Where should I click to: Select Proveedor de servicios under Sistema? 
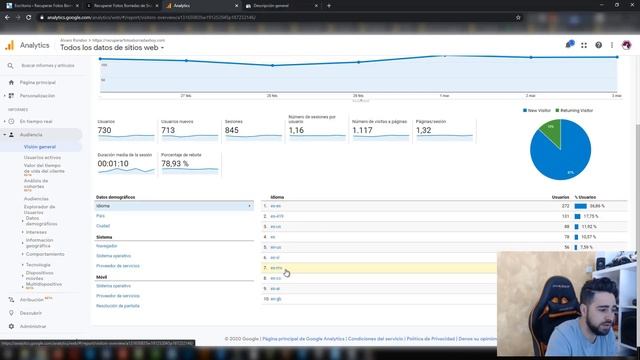tap(118, 266)
